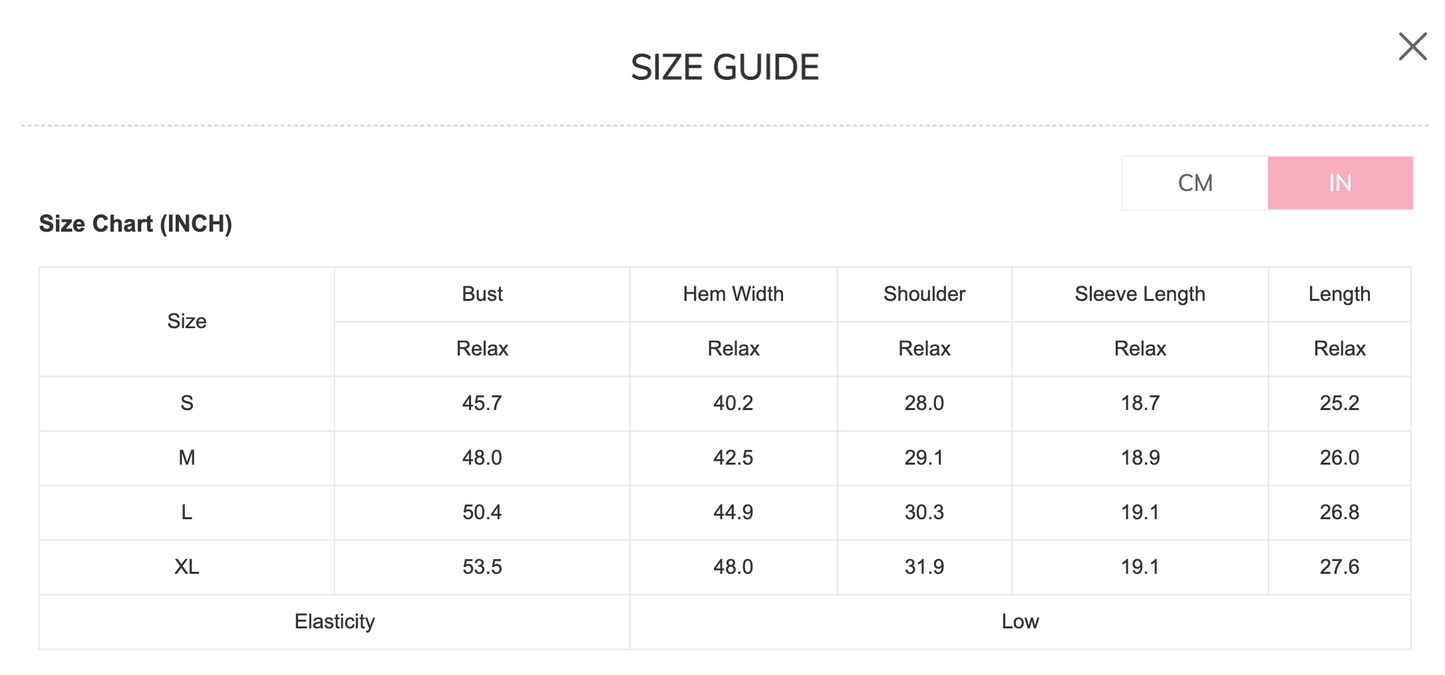The image size is (1445, 675).
Task: Click the 45.7 bust measurement cell
Action: pyautogui.click(x=482, y=403)
